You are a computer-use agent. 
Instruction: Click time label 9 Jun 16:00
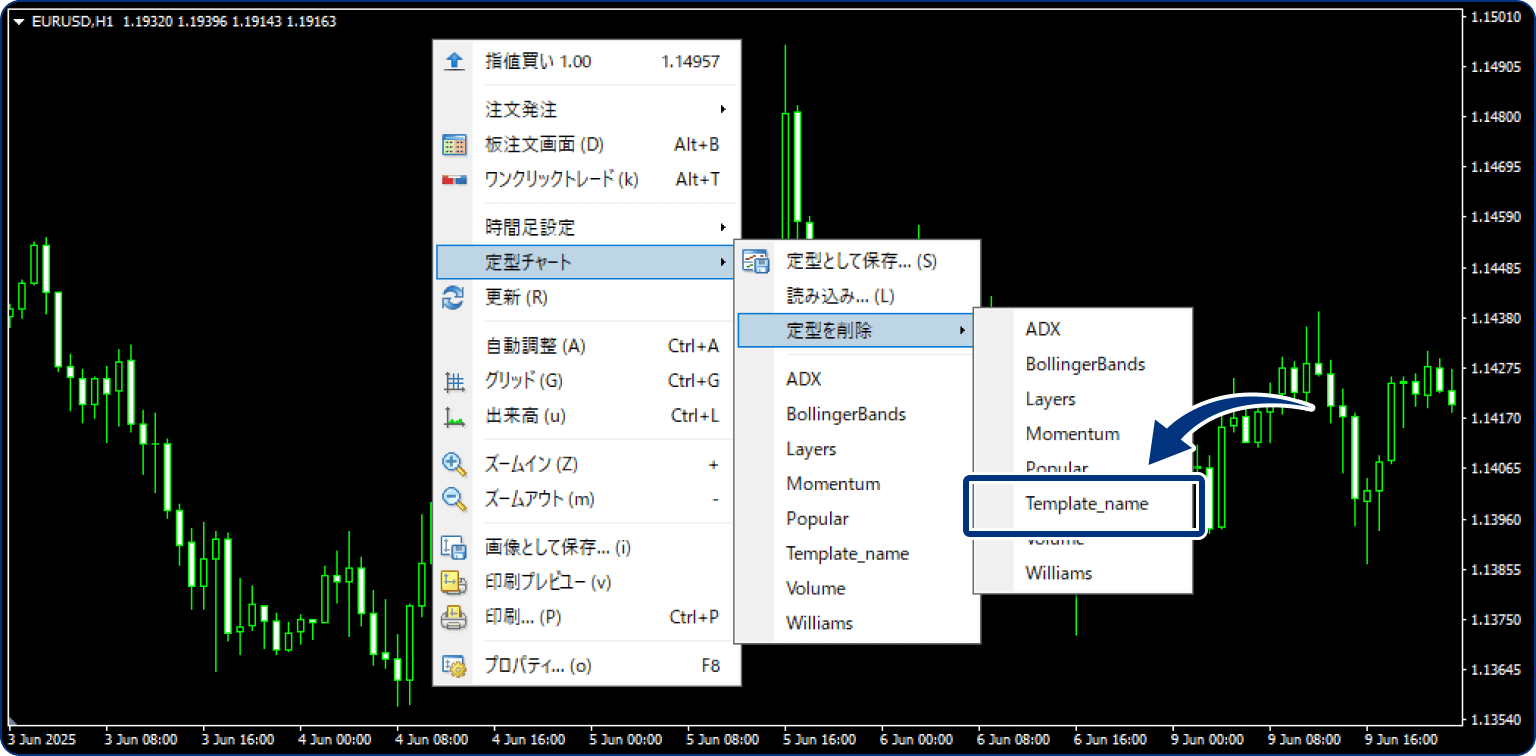[1403, 740]
